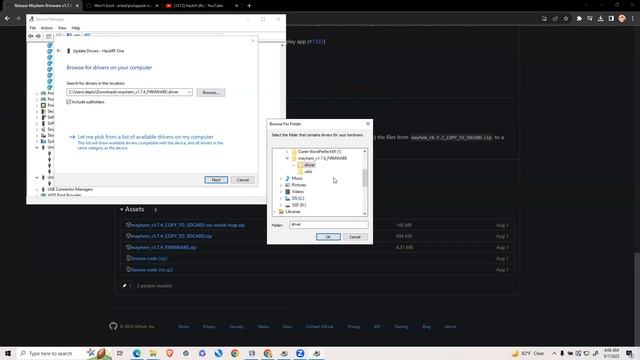Go back in Update Drivers wizard
Viewport: 640px width, 360px height.
[x=59, y=51]
